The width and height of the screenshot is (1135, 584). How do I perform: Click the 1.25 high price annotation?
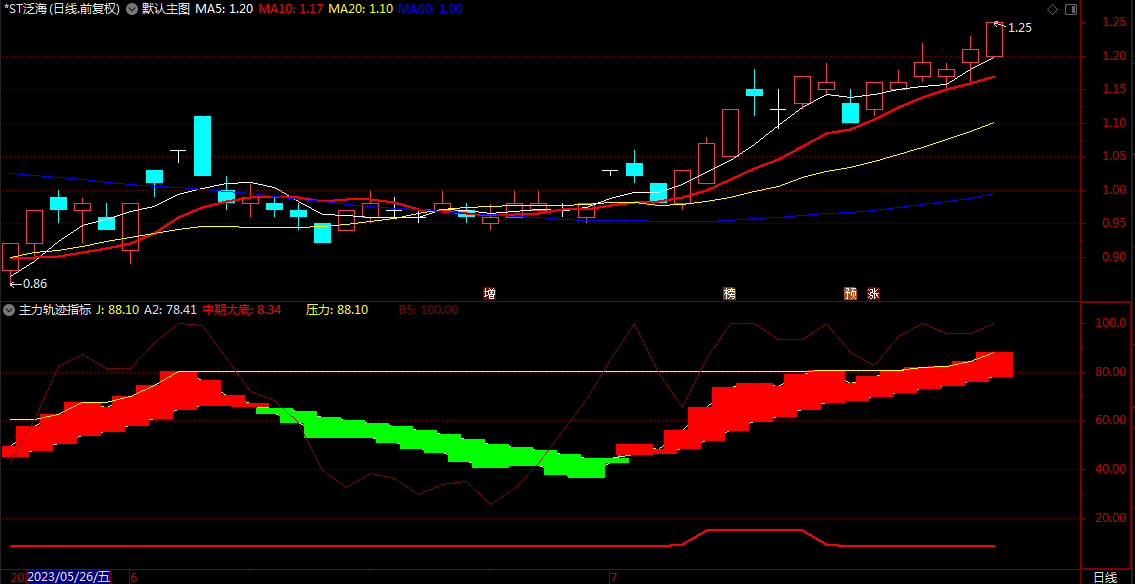1020,28
